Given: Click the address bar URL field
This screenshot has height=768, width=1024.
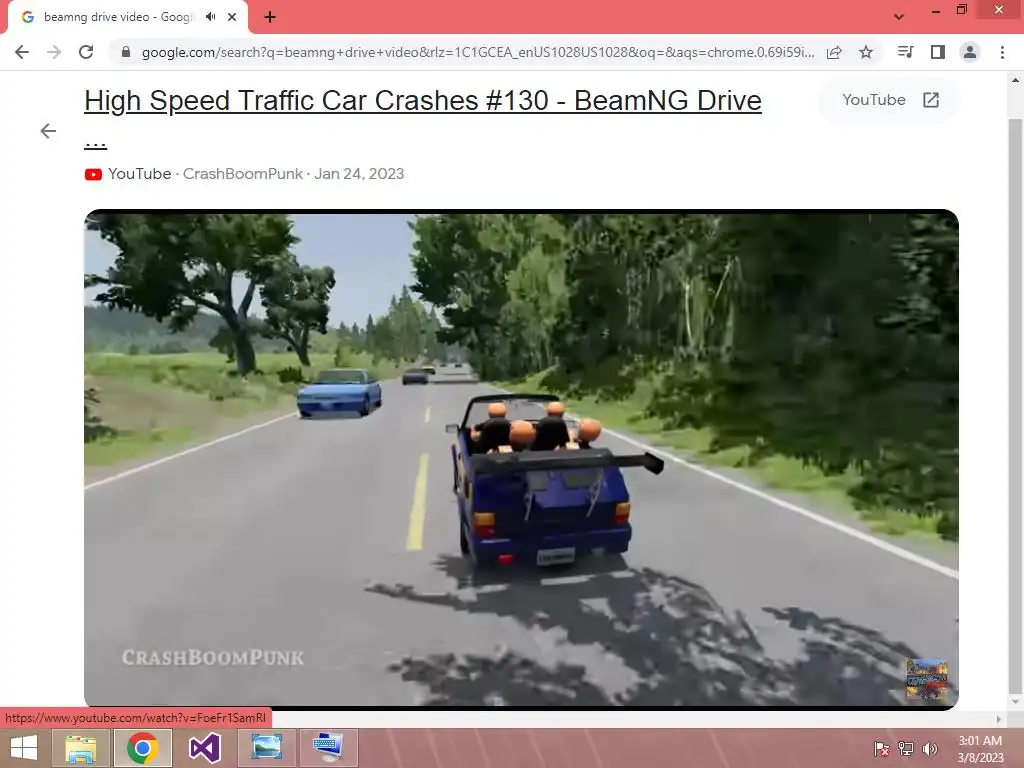Looking at the screenshot, I should (477, 52).
